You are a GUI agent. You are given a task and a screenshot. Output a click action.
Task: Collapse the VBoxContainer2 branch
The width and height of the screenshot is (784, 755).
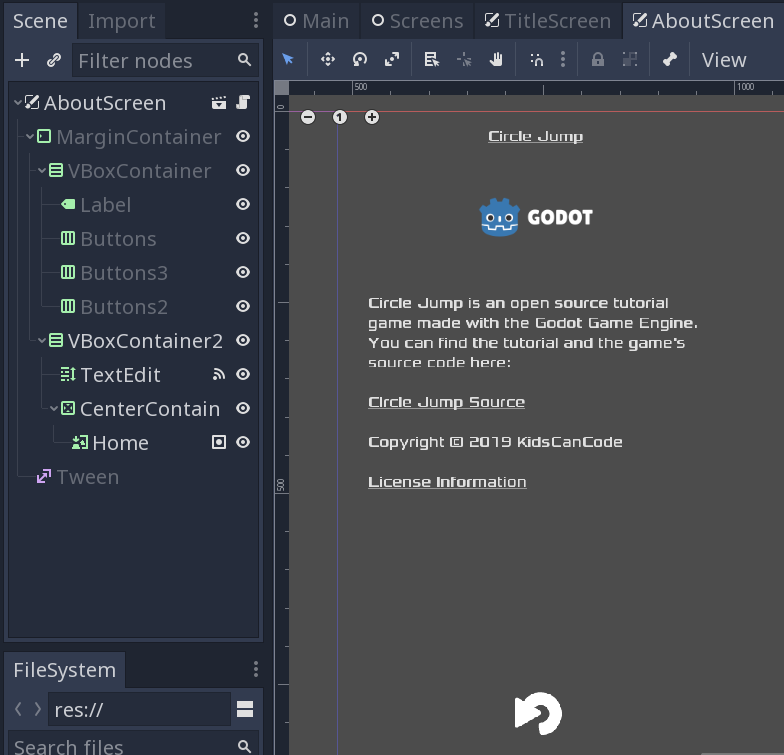click(42, 340)
